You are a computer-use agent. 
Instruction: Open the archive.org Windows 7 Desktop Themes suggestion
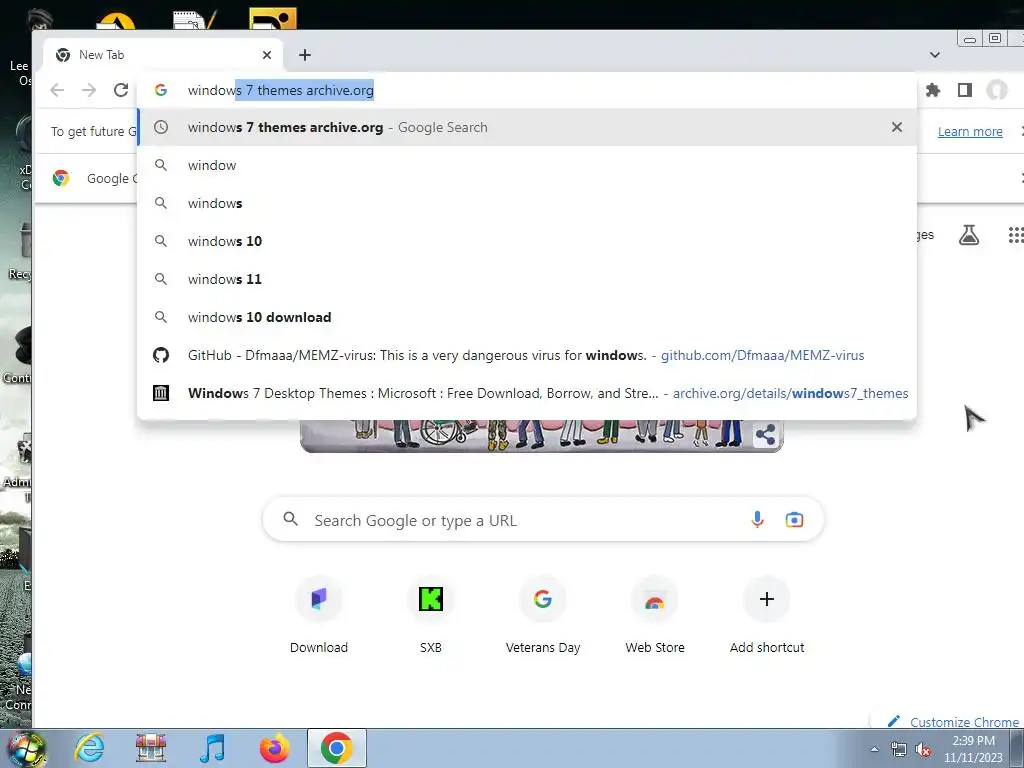pos(527,393)
